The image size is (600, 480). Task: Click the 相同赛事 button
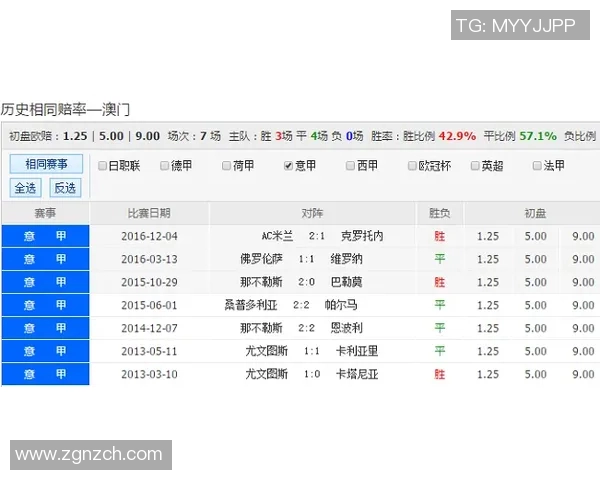(46, 164)
